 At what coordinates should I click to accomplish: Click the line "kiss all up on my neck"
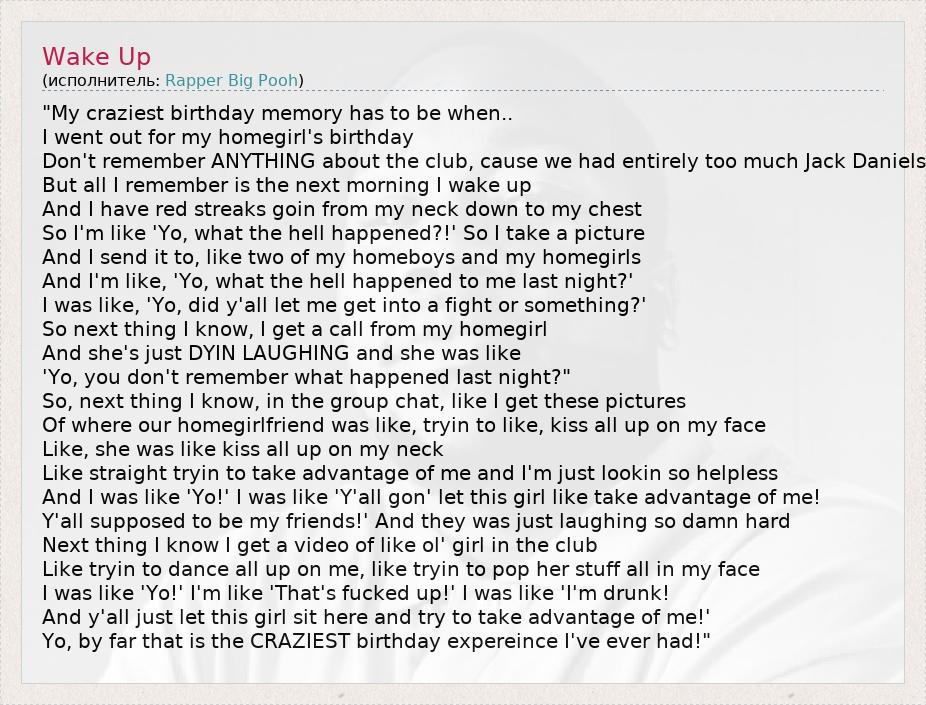point(243,449)
